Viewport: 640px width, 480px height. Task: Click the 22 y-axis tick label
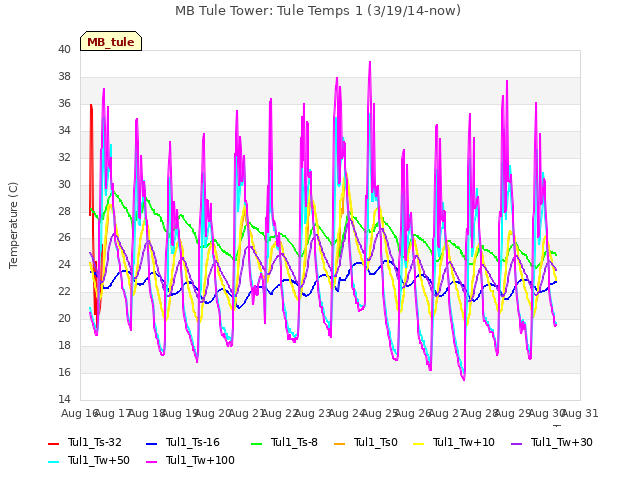point(64,291)
